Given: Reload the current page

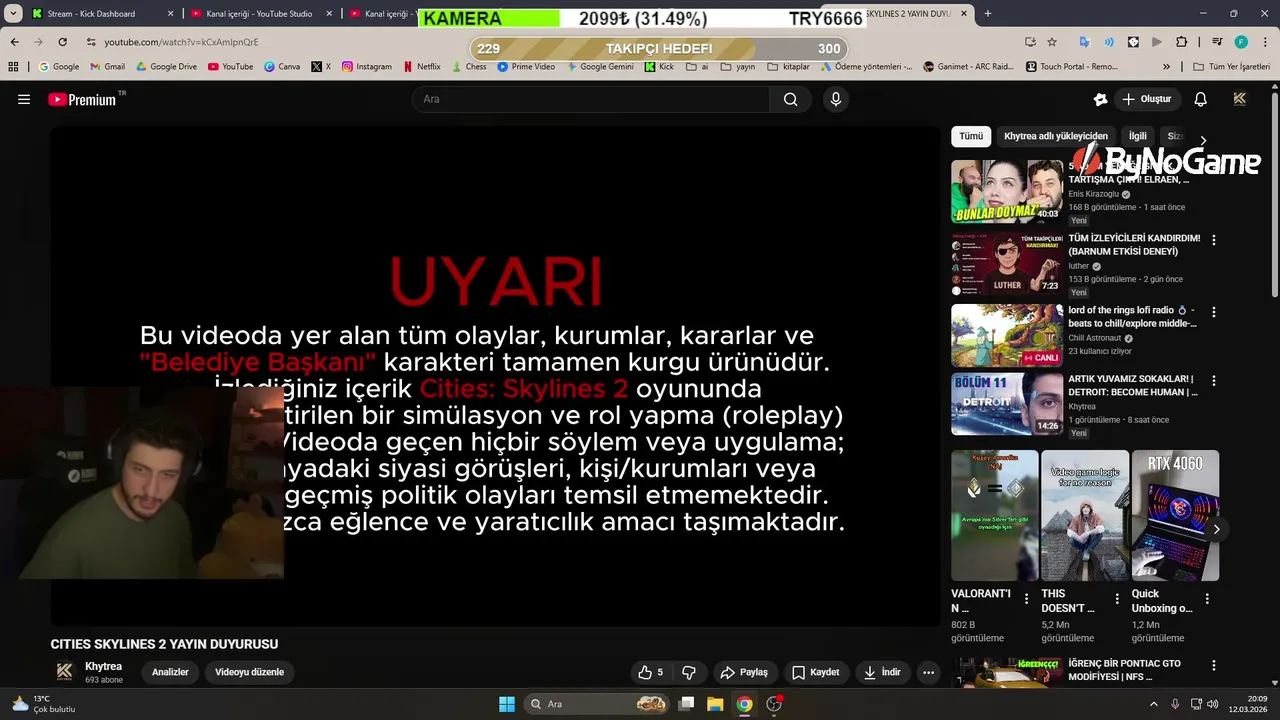Looking at the screenshot, I should coord(62,42).
